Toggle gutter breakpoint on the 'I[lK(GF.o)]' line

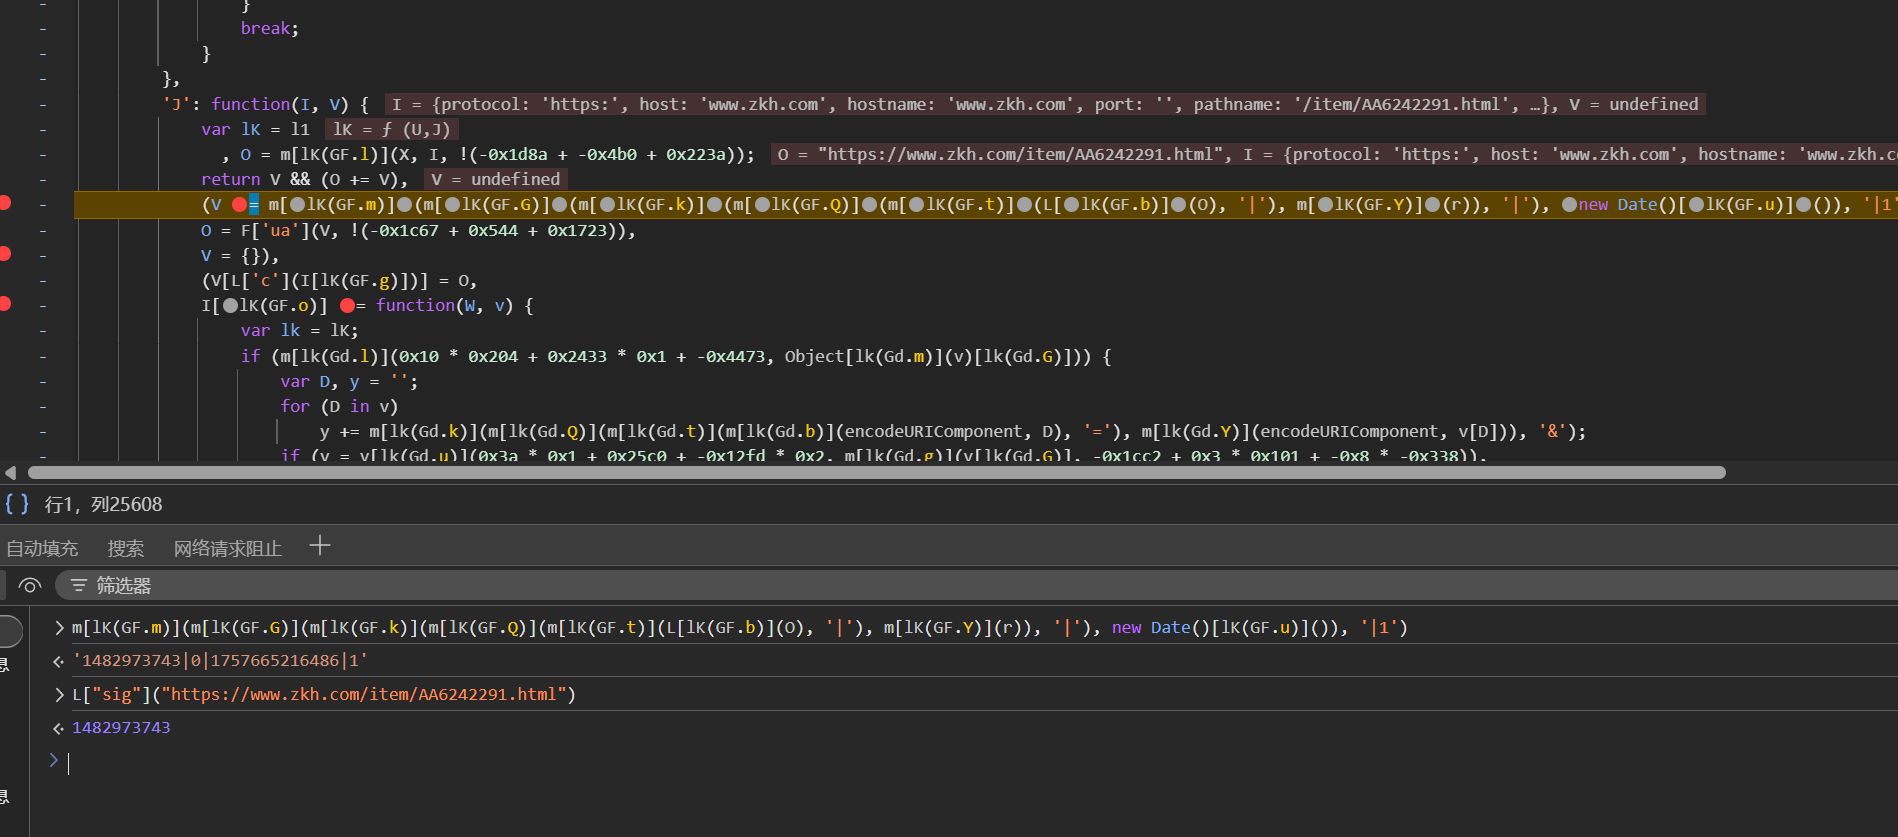click(6, 304)
